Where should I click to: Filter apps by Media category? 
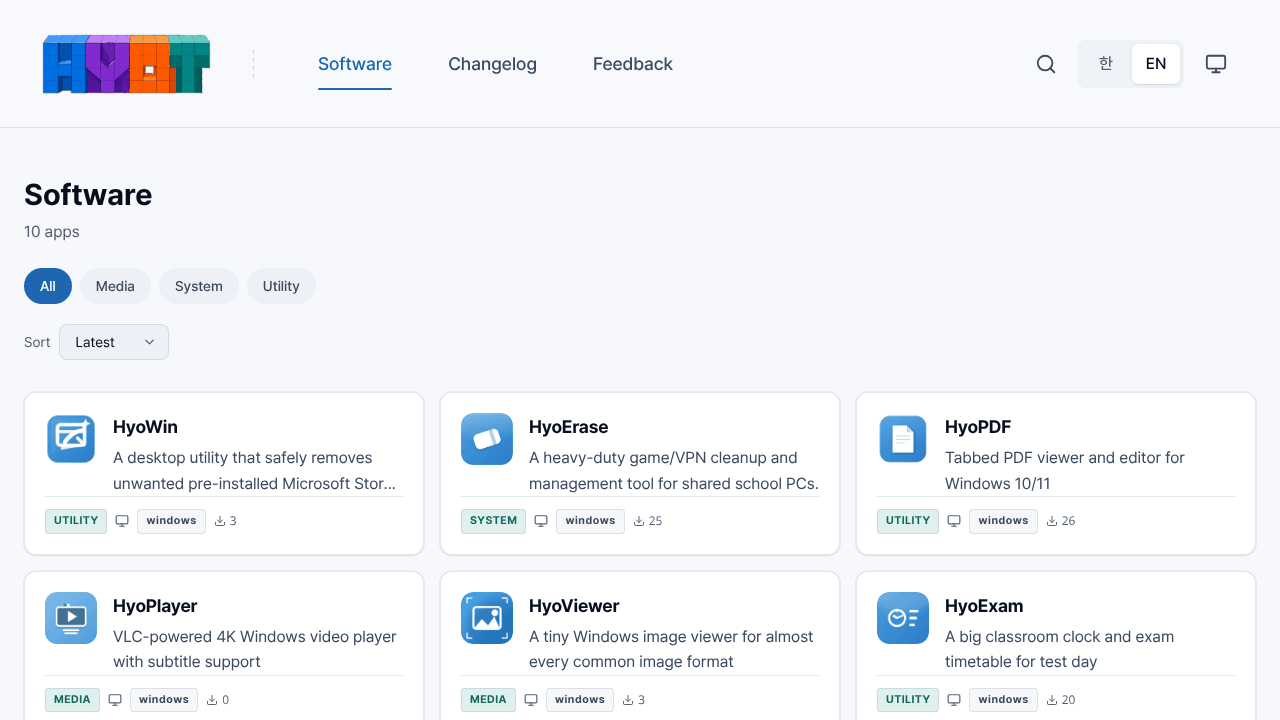tap(115, 286)
